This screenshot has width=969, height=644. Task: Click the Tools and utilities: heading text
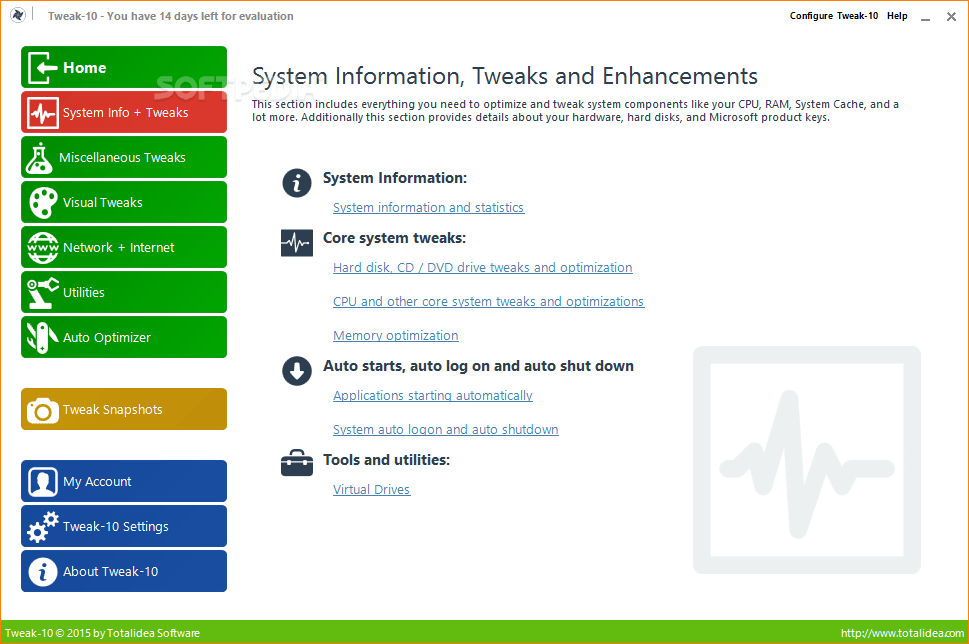(x=386, y=460)
